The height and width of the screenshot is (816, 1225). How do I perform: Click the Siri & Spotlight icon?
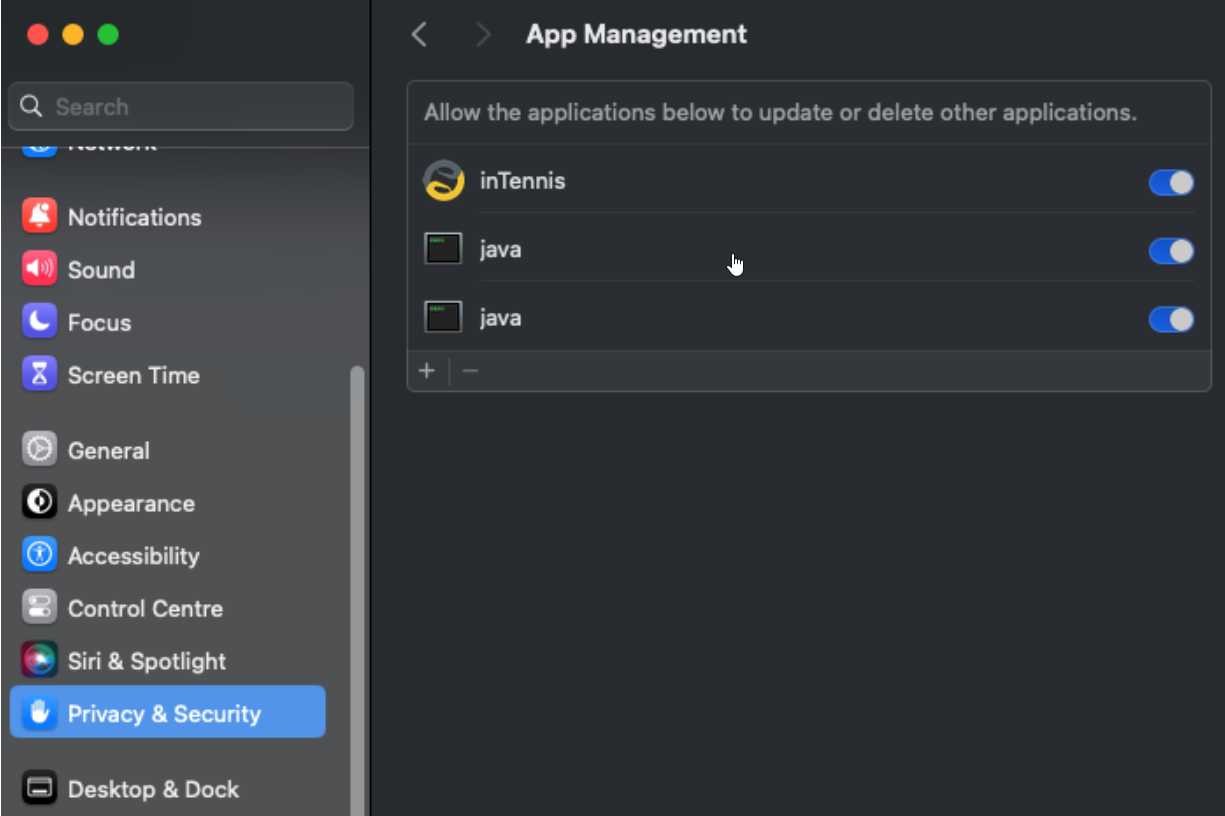tap(40, 660)
